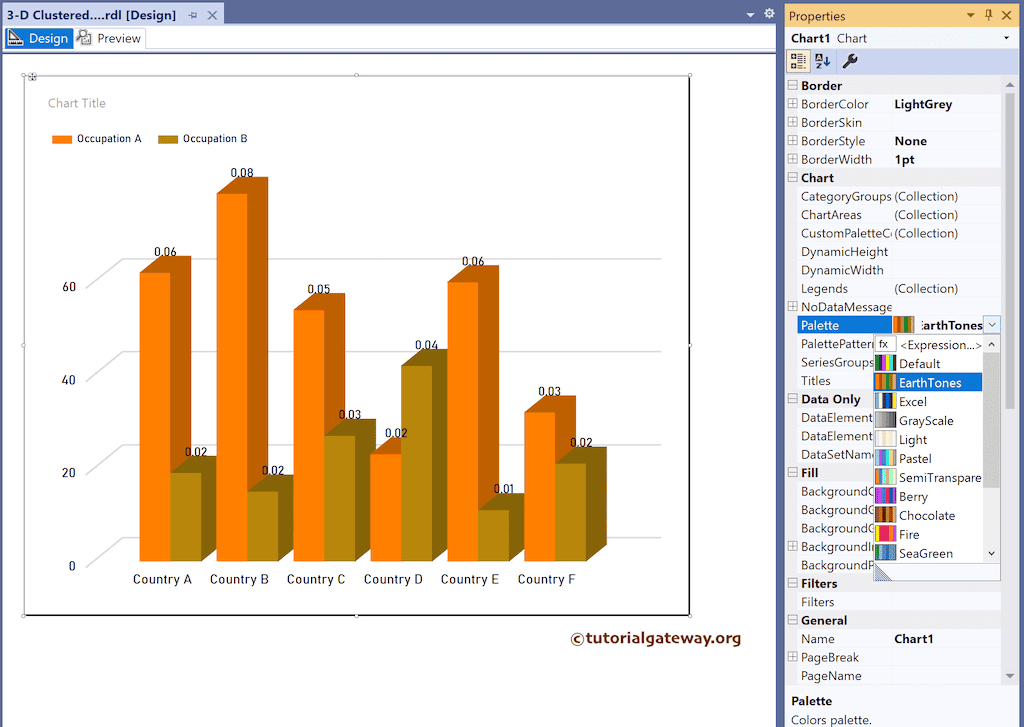The width and height of the screenshot is (1024, 727).
Task: Open the Chart1 object selector dropdown
Action: point(1006,39)
